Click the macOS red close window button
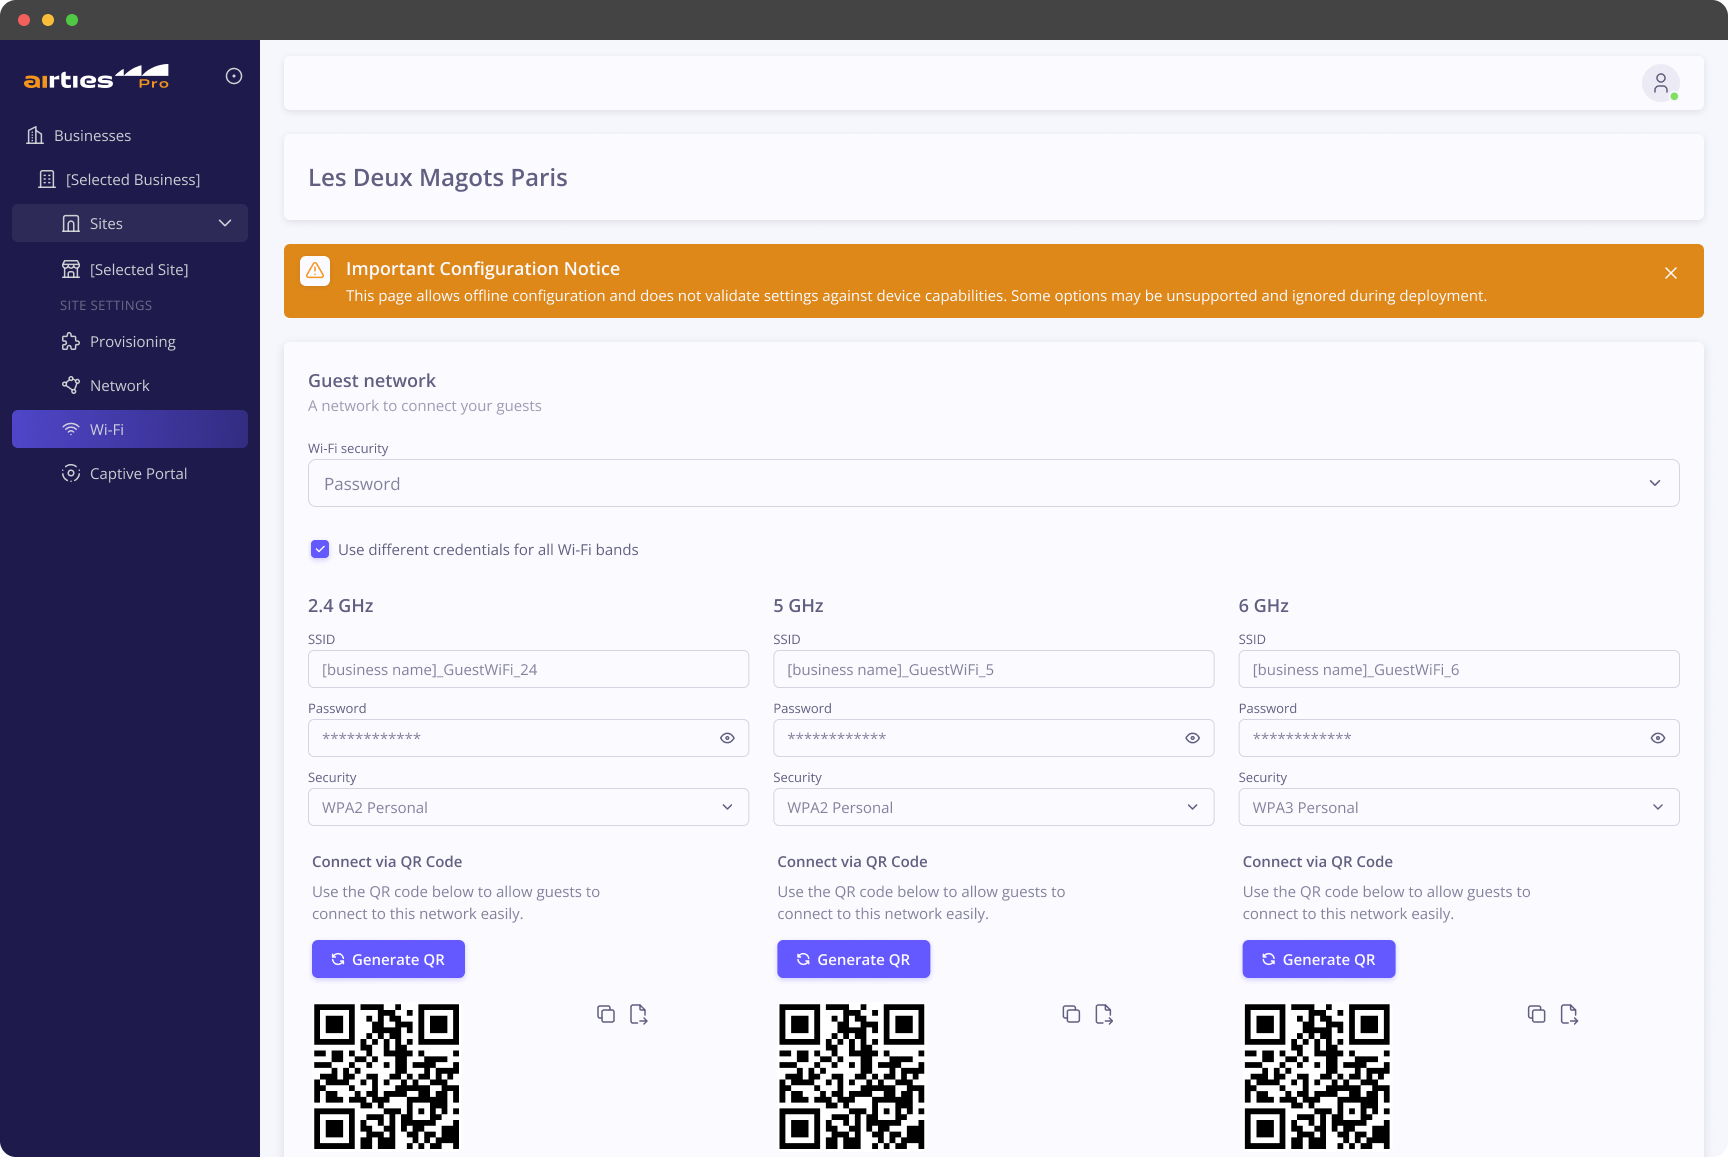Viewport: 1728px width, 1157px height. click(24, 20)
